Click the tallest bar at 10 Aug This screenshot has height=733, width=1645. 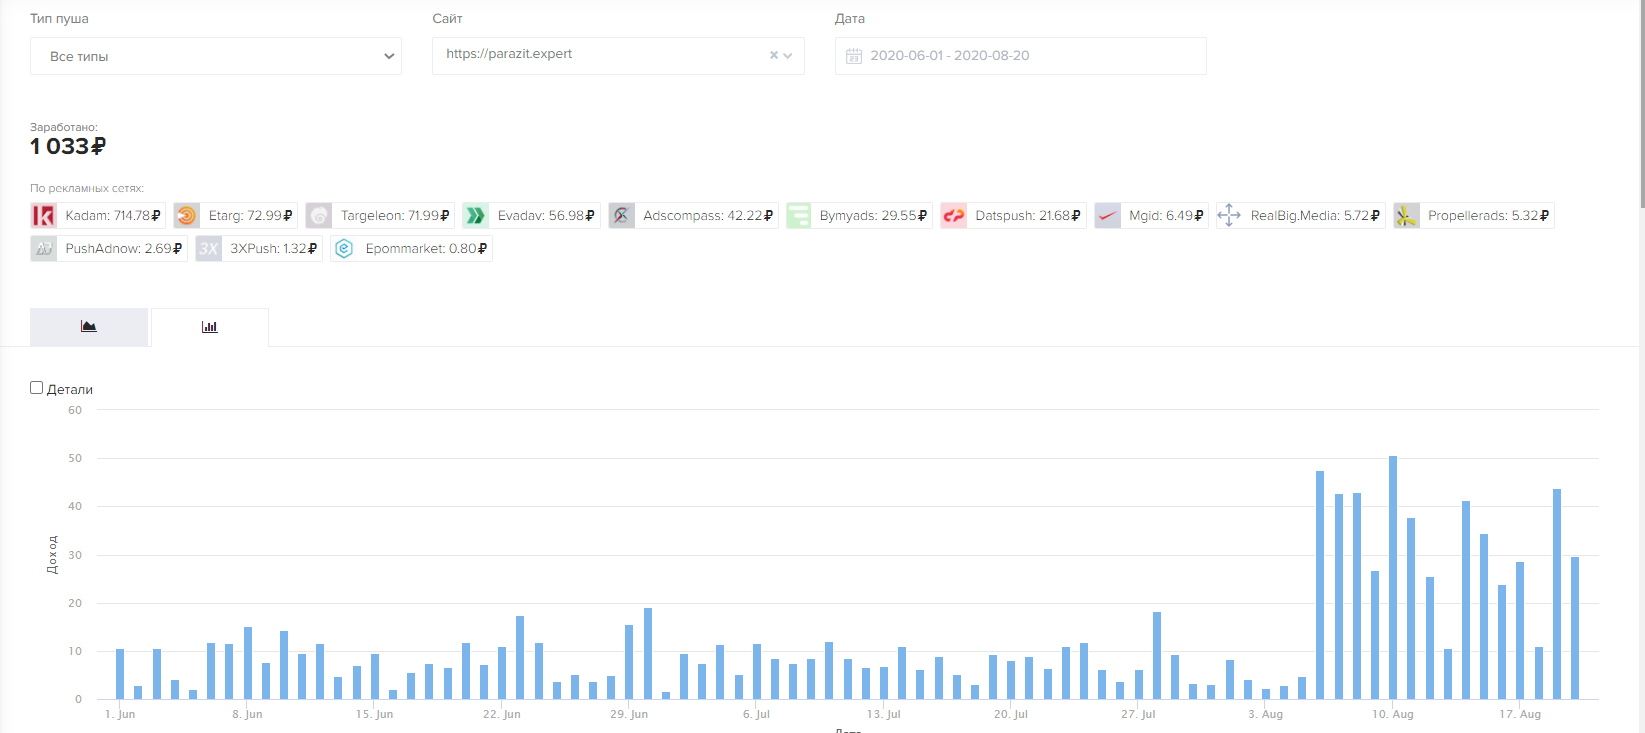[1393, 577]
